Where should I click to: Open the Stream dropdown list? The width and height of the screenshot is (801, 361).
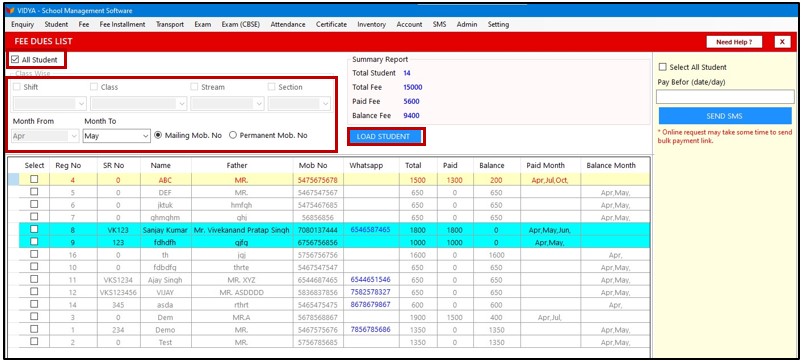227,104
